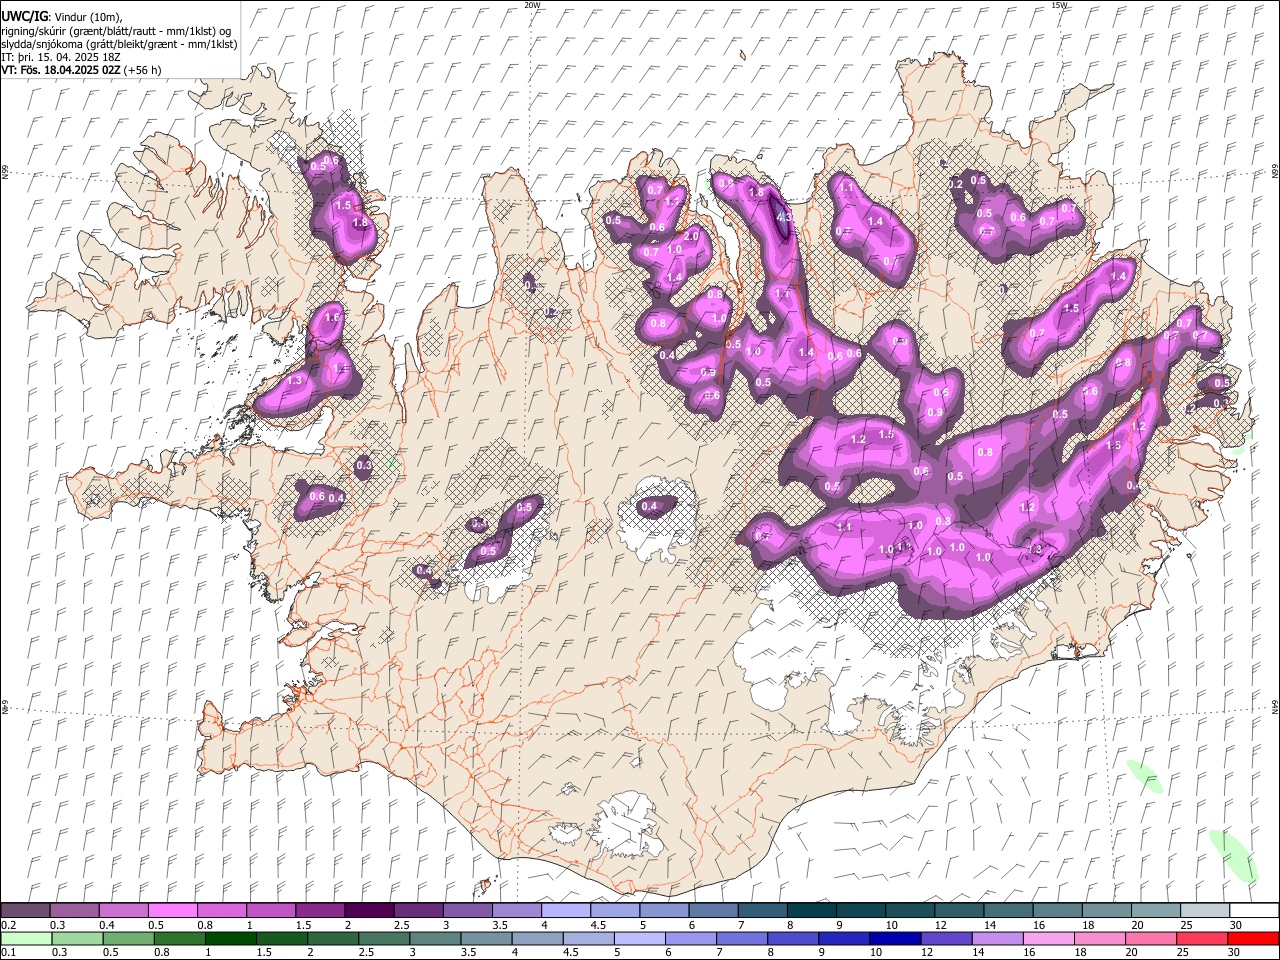Choose the lower legend swatch starting at 3.5

[487, 938]
